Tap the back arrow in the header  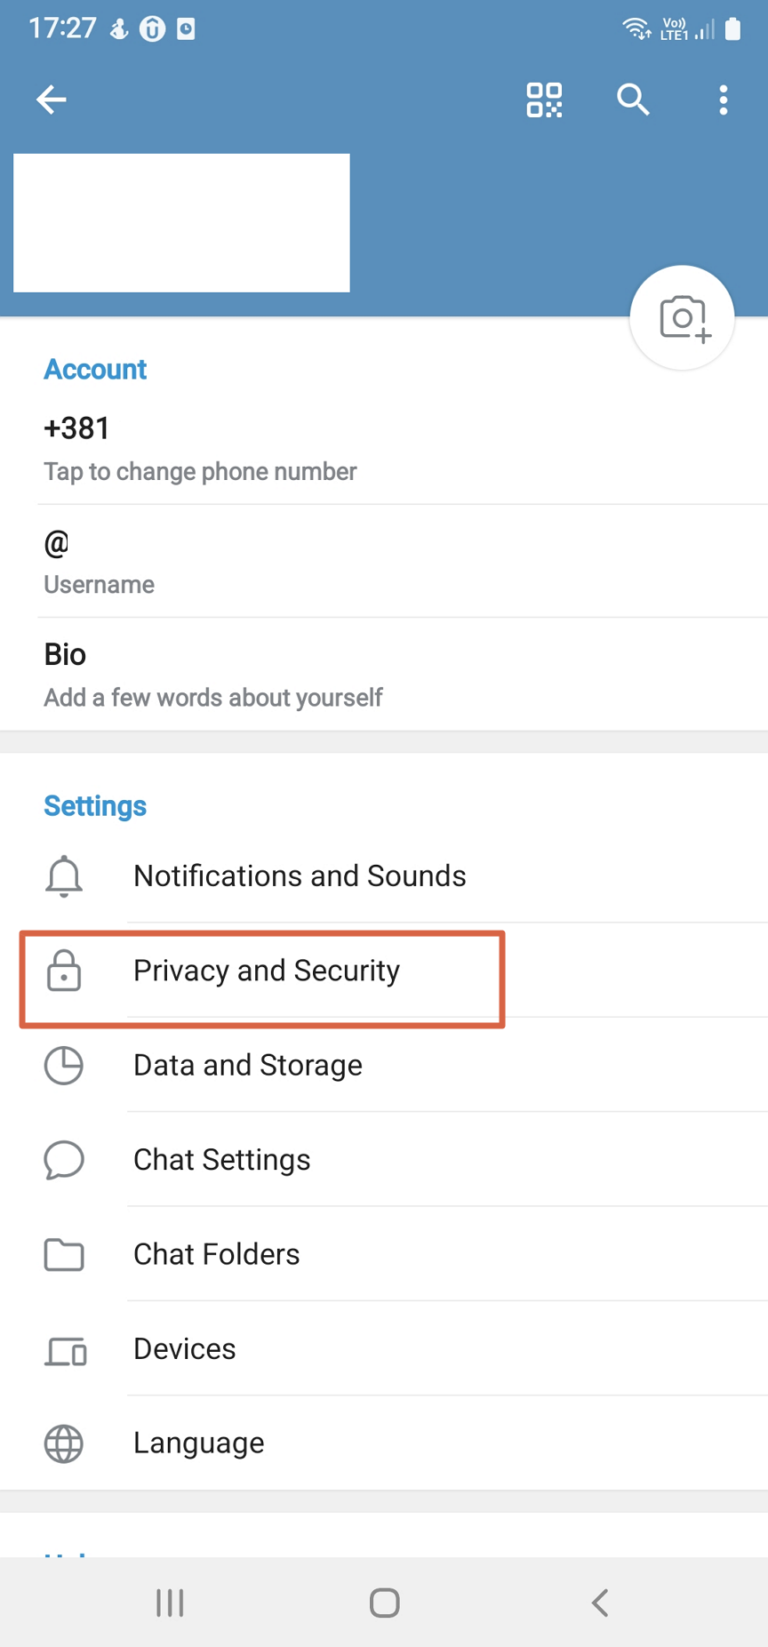click(51, 99)
